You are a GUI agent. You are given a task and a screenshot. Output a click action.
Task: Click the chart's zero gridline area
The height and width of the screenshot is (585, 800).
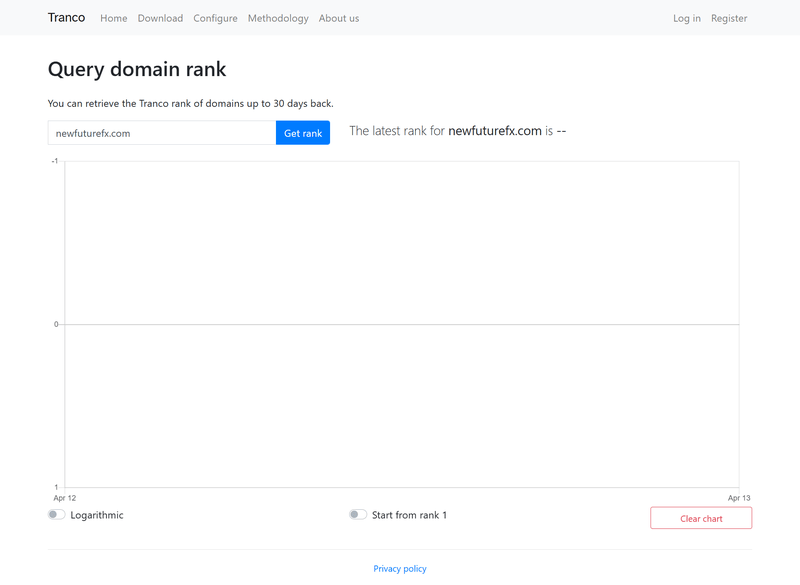pyautogui.click(x=402, y=324)
